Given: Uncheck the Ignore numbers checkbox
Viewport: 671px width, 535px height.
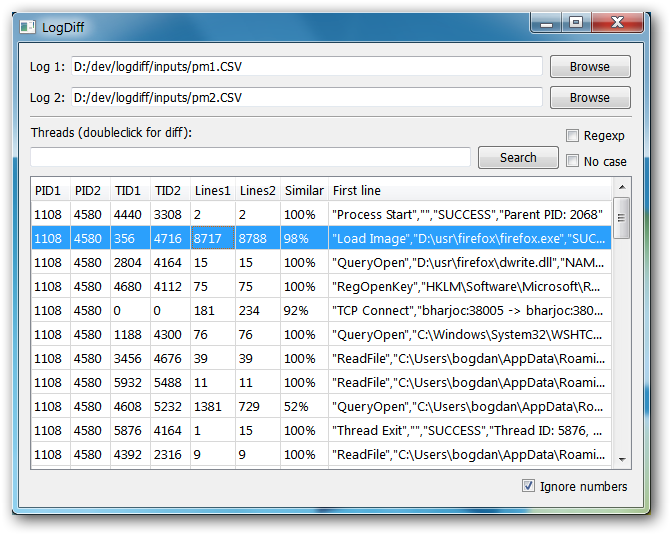Looking at the screenshot, I should coord(528,486).
